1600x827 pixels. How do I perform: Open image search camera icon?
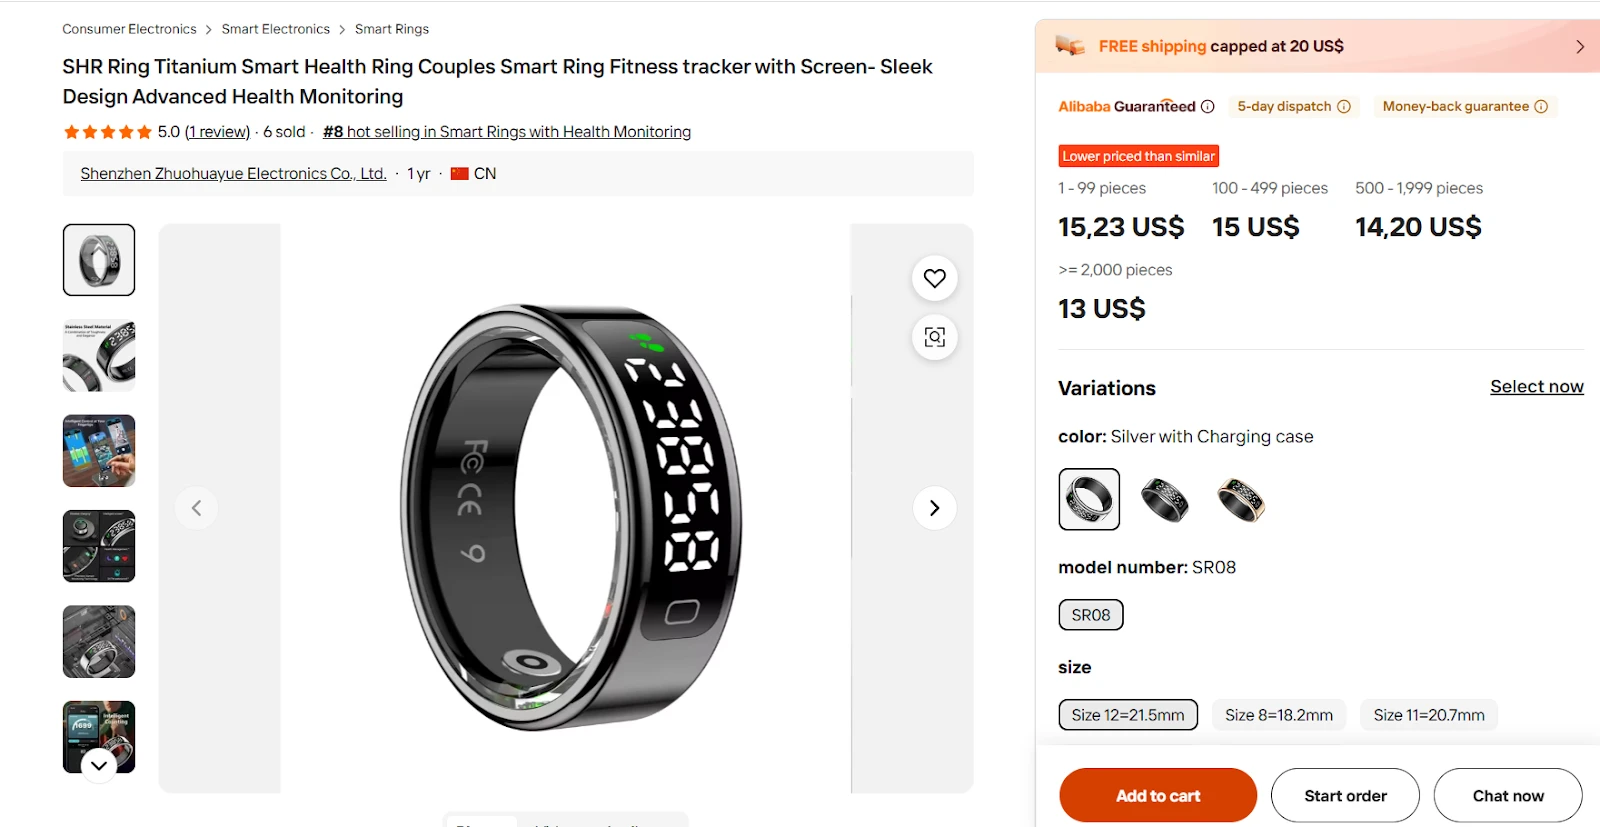[934, 337]
